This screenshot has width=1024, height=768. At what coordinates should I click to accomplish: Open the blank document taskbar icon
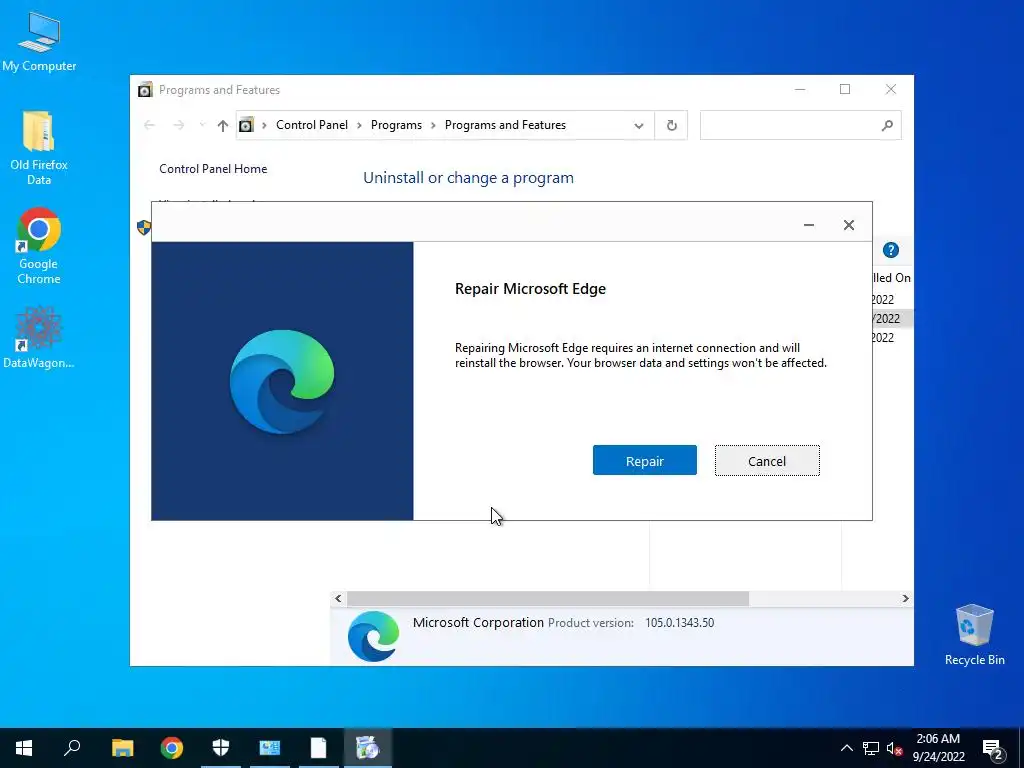[319, 748]
